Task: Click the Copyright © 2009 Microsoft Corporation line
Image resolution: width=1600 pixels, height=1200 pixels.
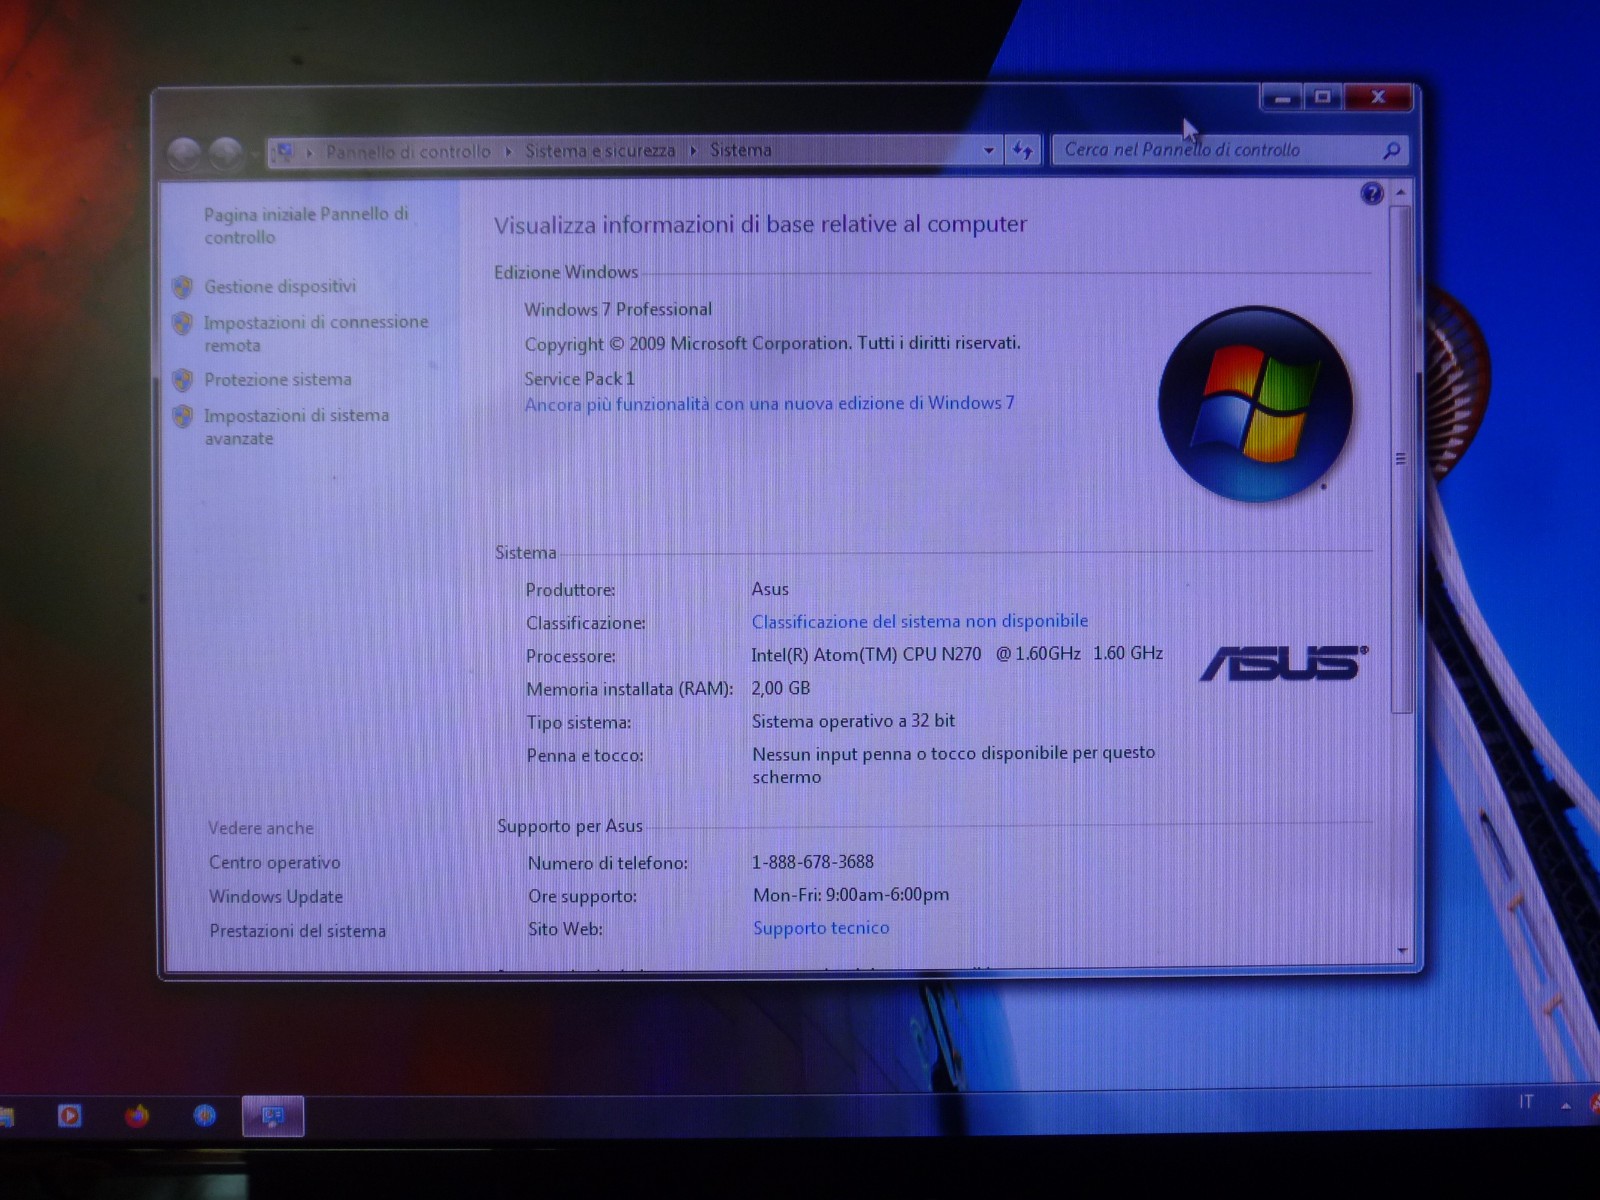Action: click(x=772, y=344)
